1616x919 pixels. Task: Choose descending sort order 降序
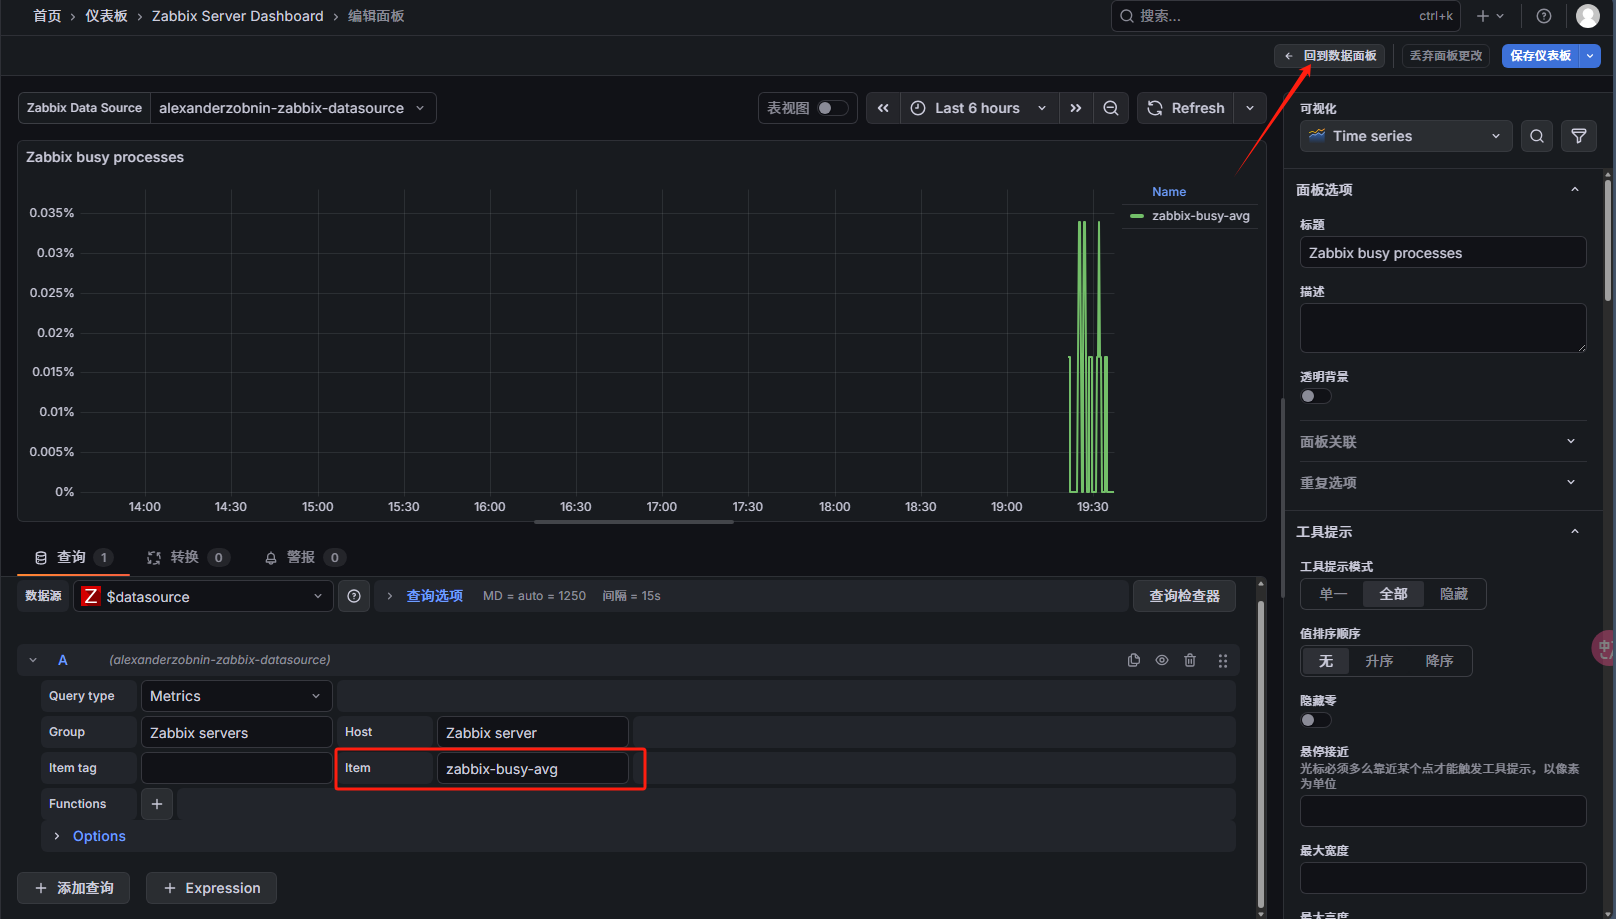point(1439,661)
